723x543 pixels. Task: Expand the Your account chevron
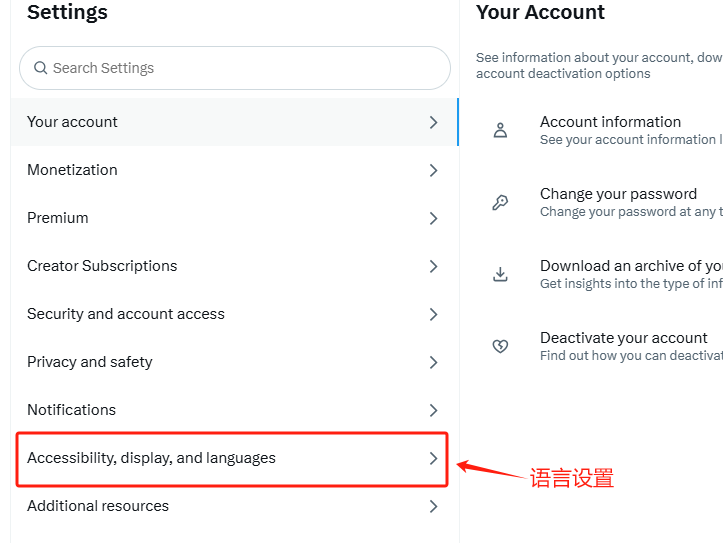click(433, 122)
